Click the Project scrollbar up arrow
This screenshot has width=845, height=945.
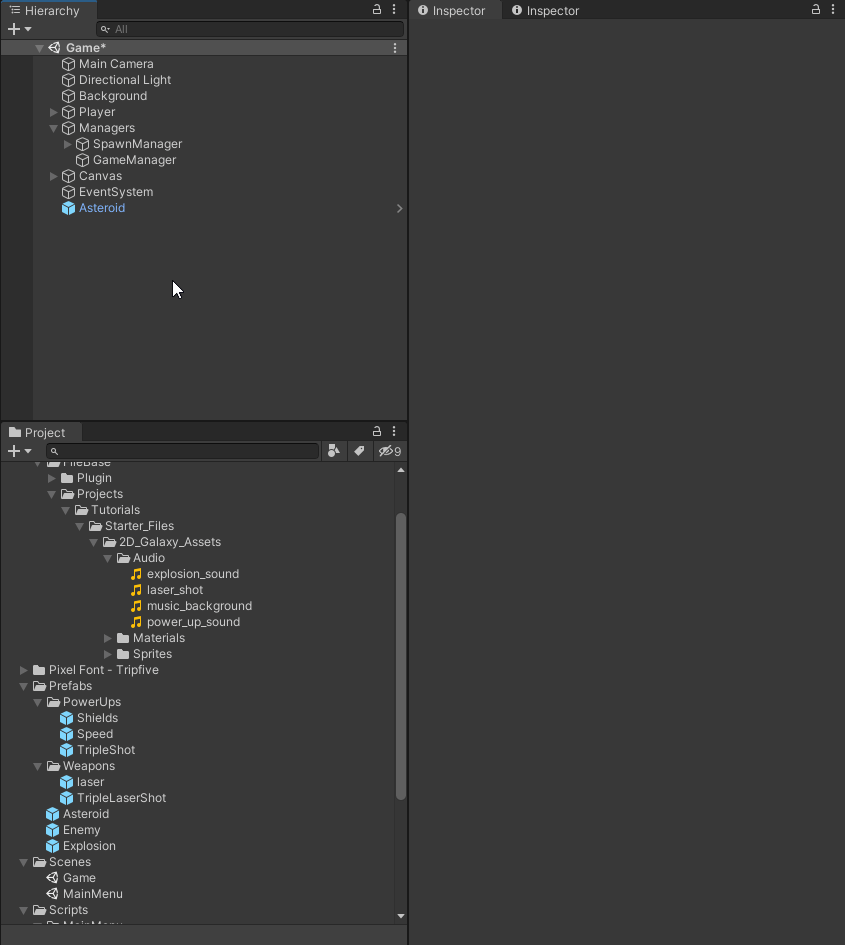coord(401,470)
